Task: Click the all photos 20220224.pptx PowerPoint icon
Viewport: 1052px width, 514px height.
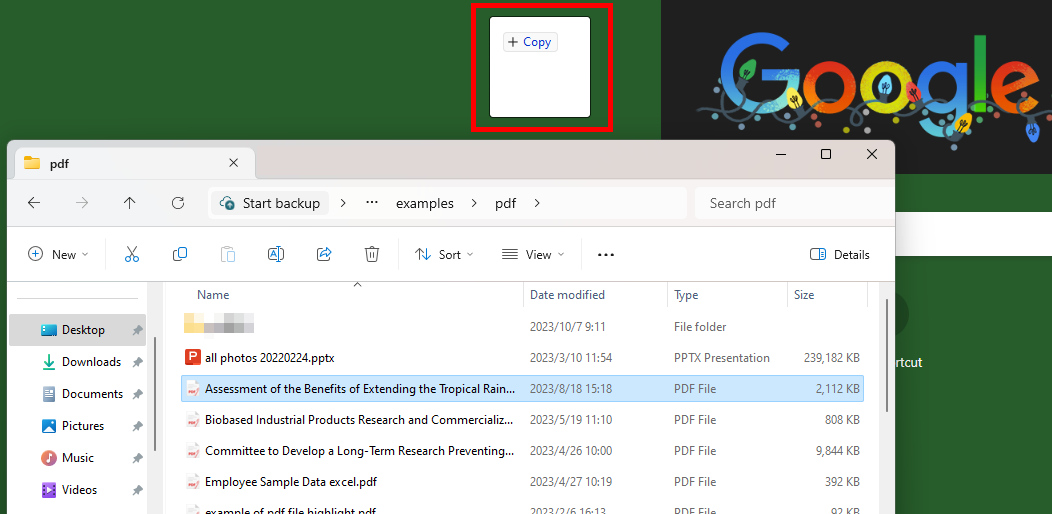Action: tap(193, 358)
